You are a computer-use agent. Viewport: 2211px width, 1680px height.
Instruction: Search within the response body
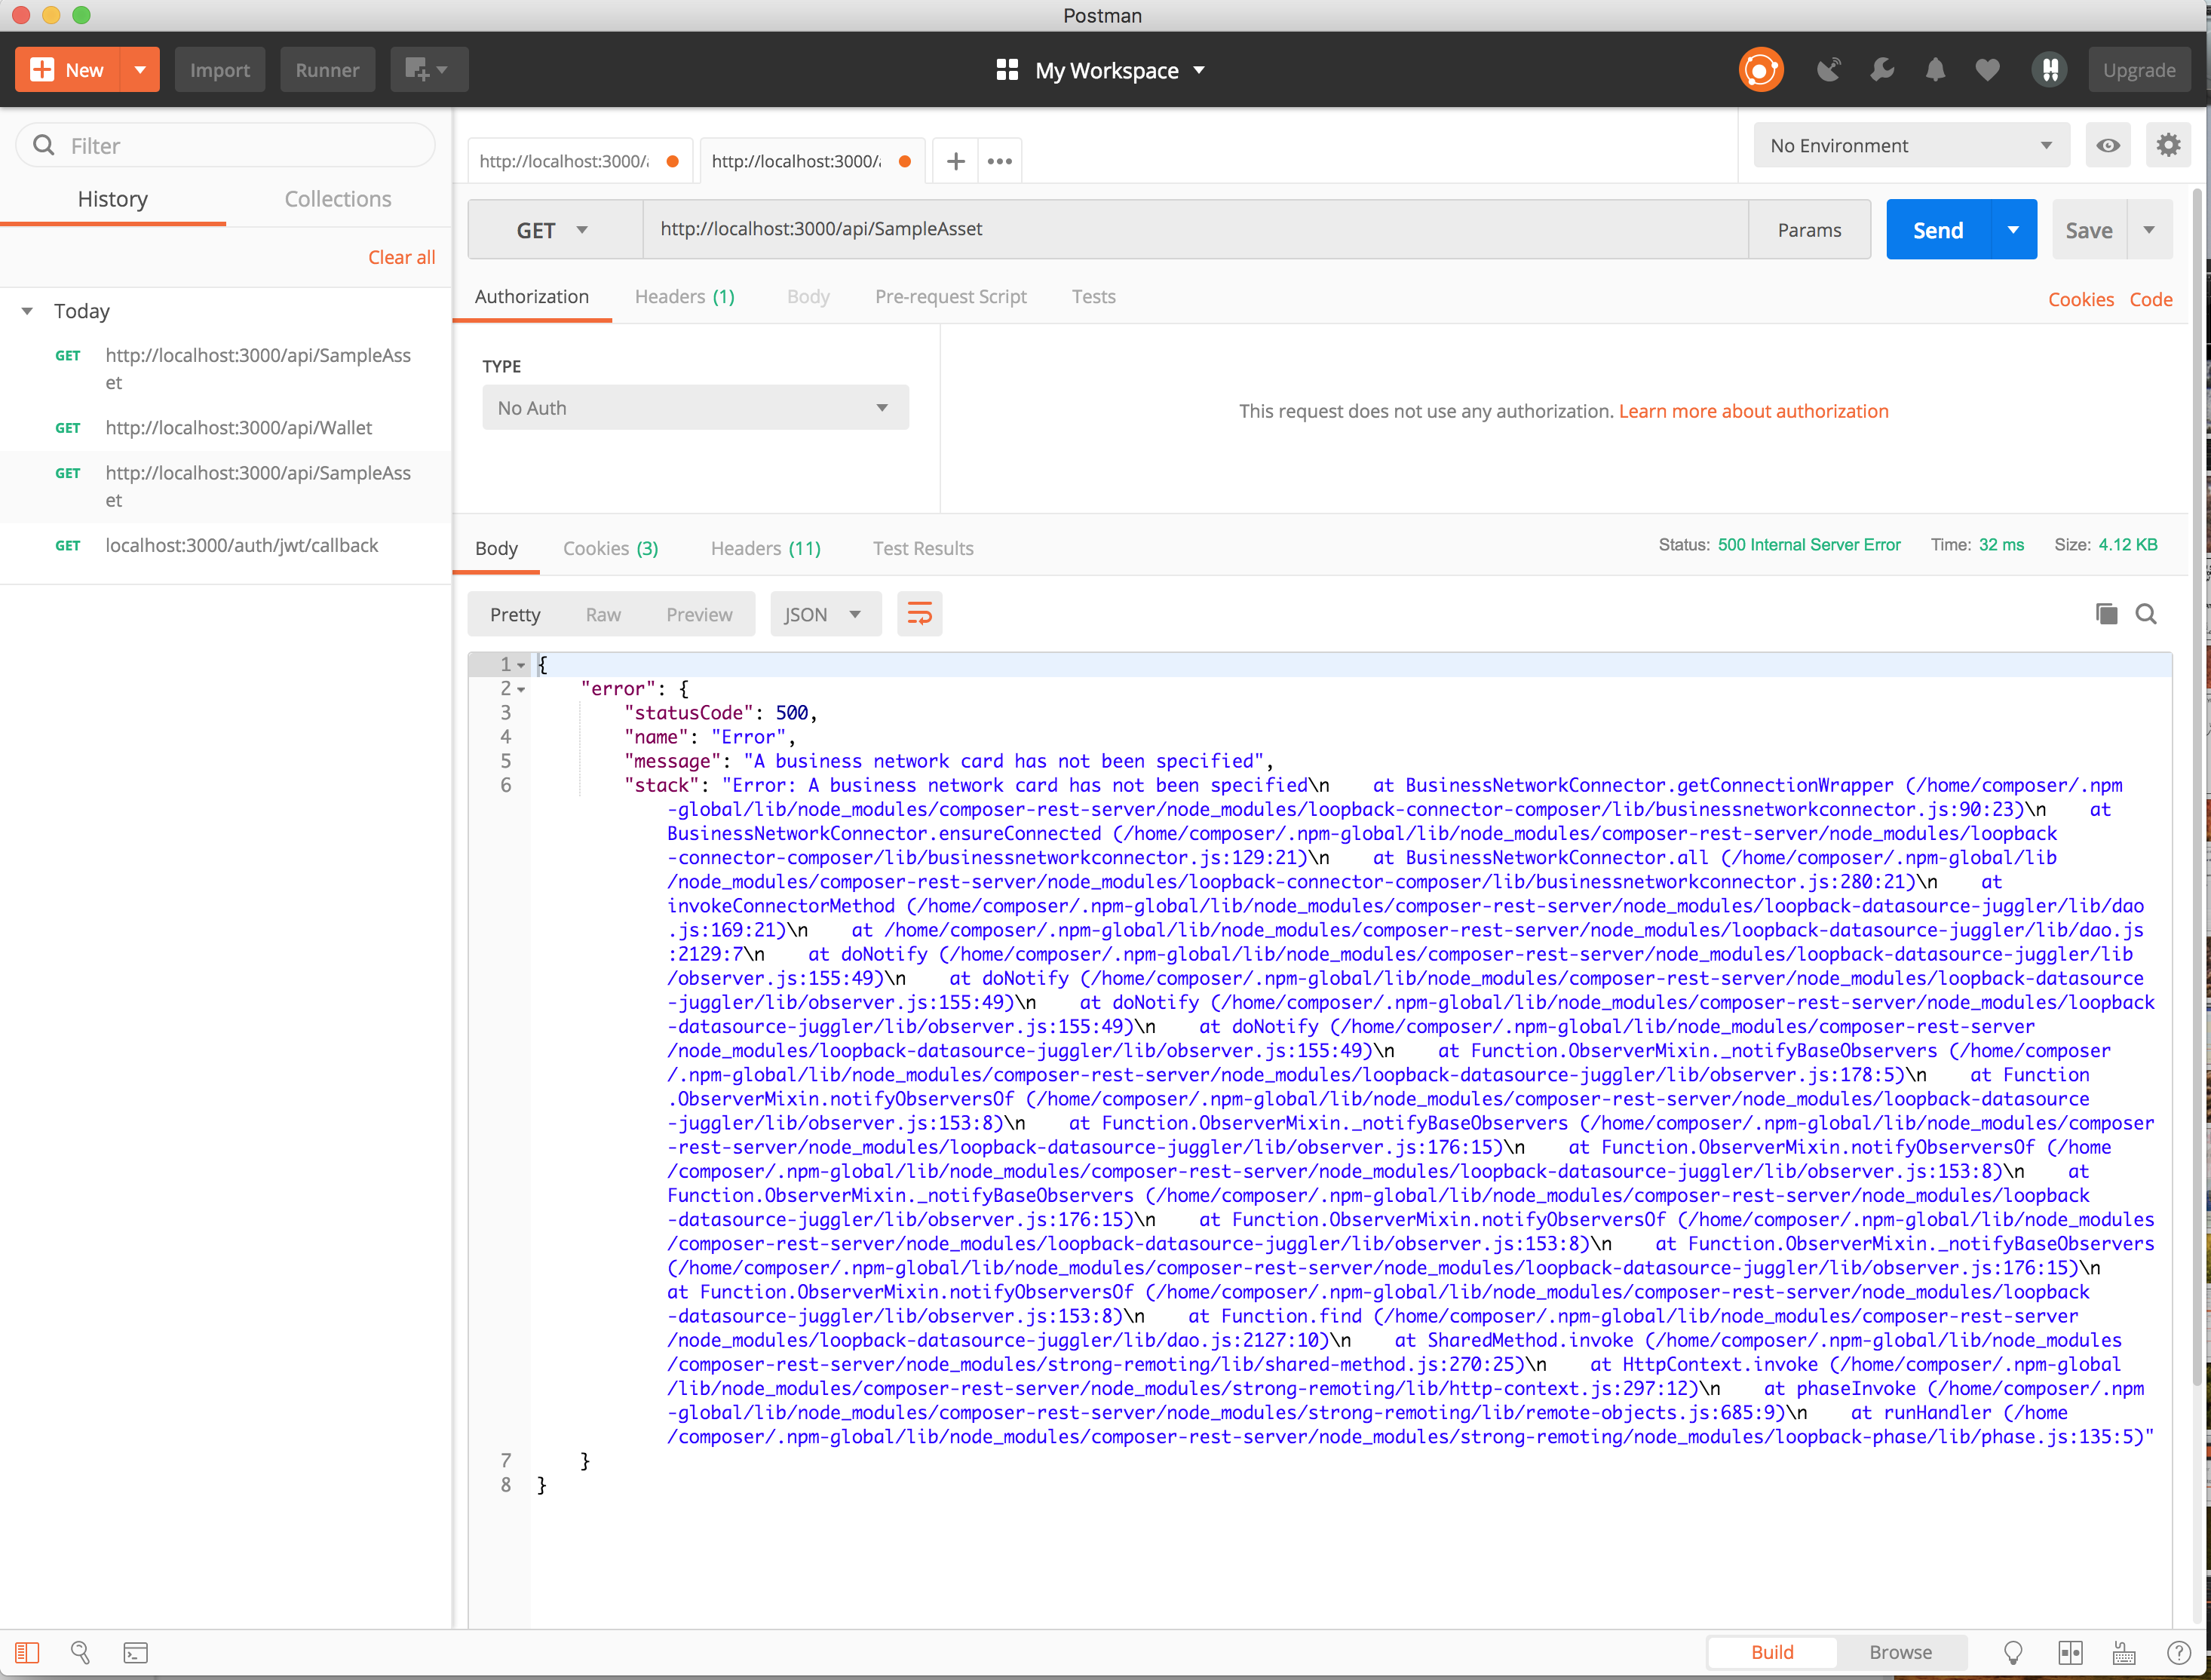pyautogui.click(x=2146, y=614)
